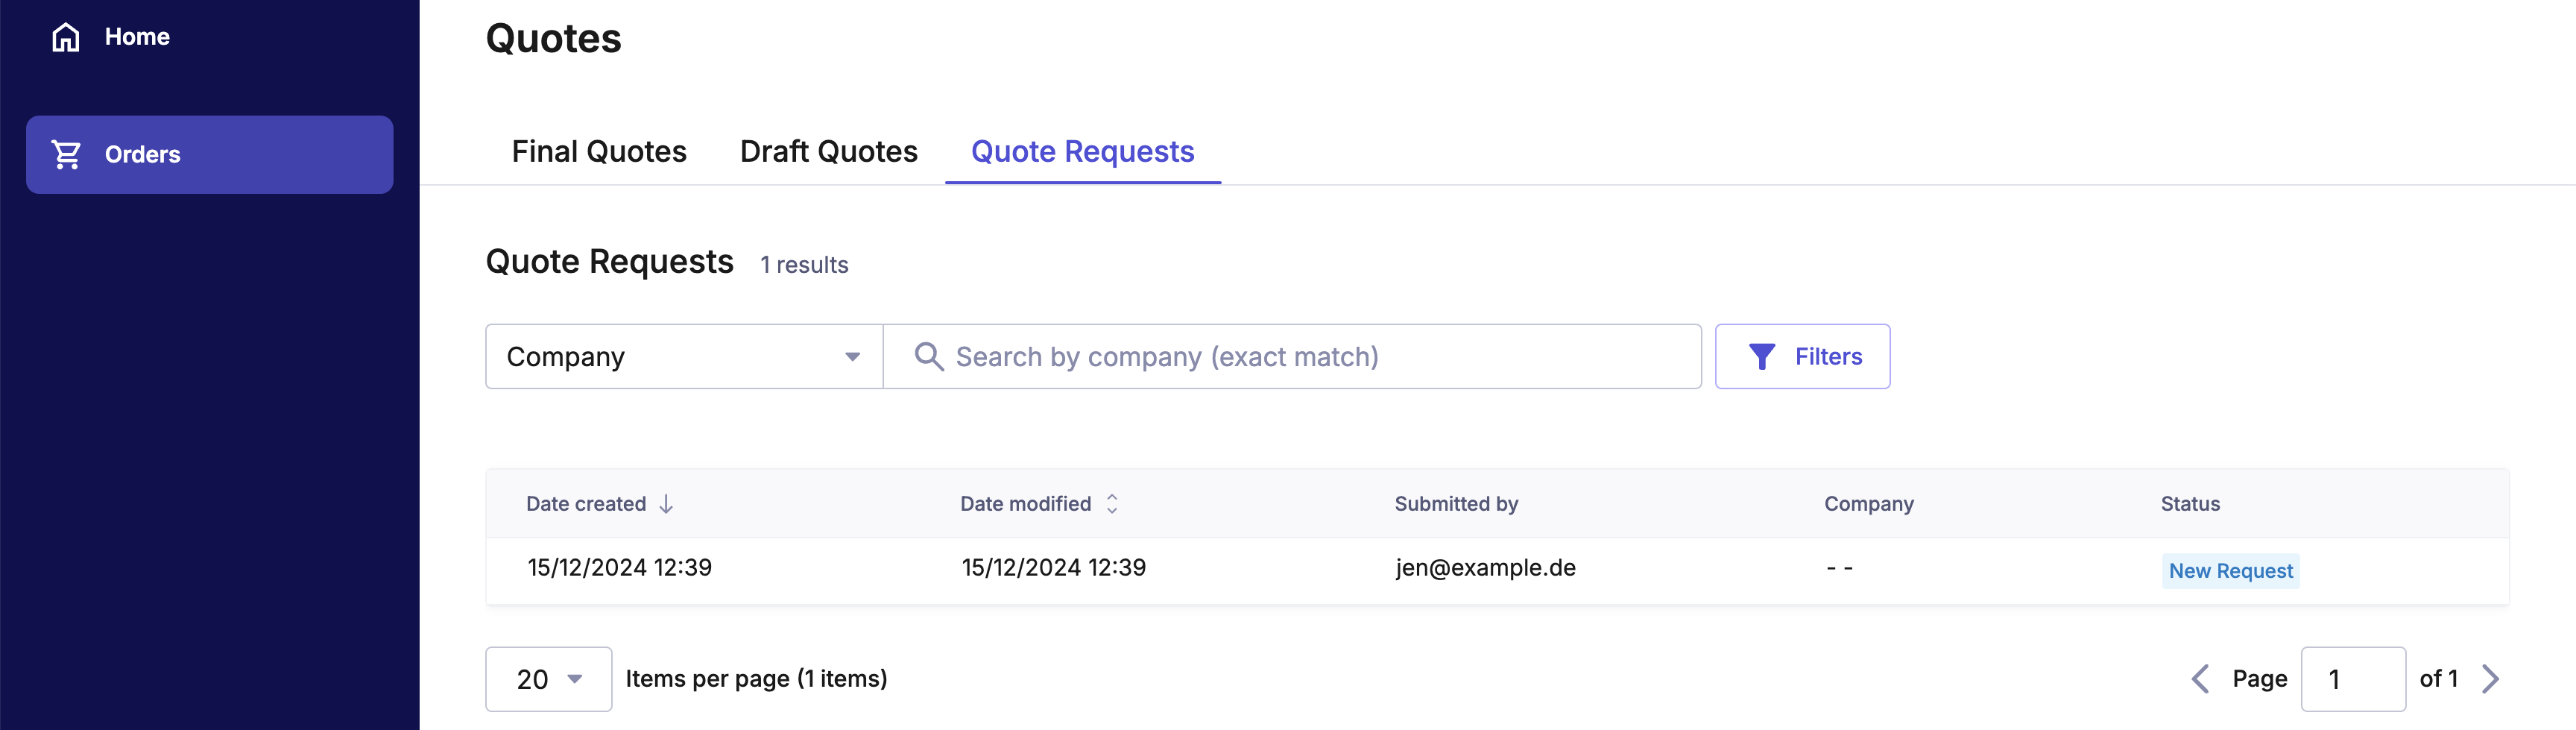Switch to the Final Quotes tab
Screen dimensions: 2576x730
(599, 152)
